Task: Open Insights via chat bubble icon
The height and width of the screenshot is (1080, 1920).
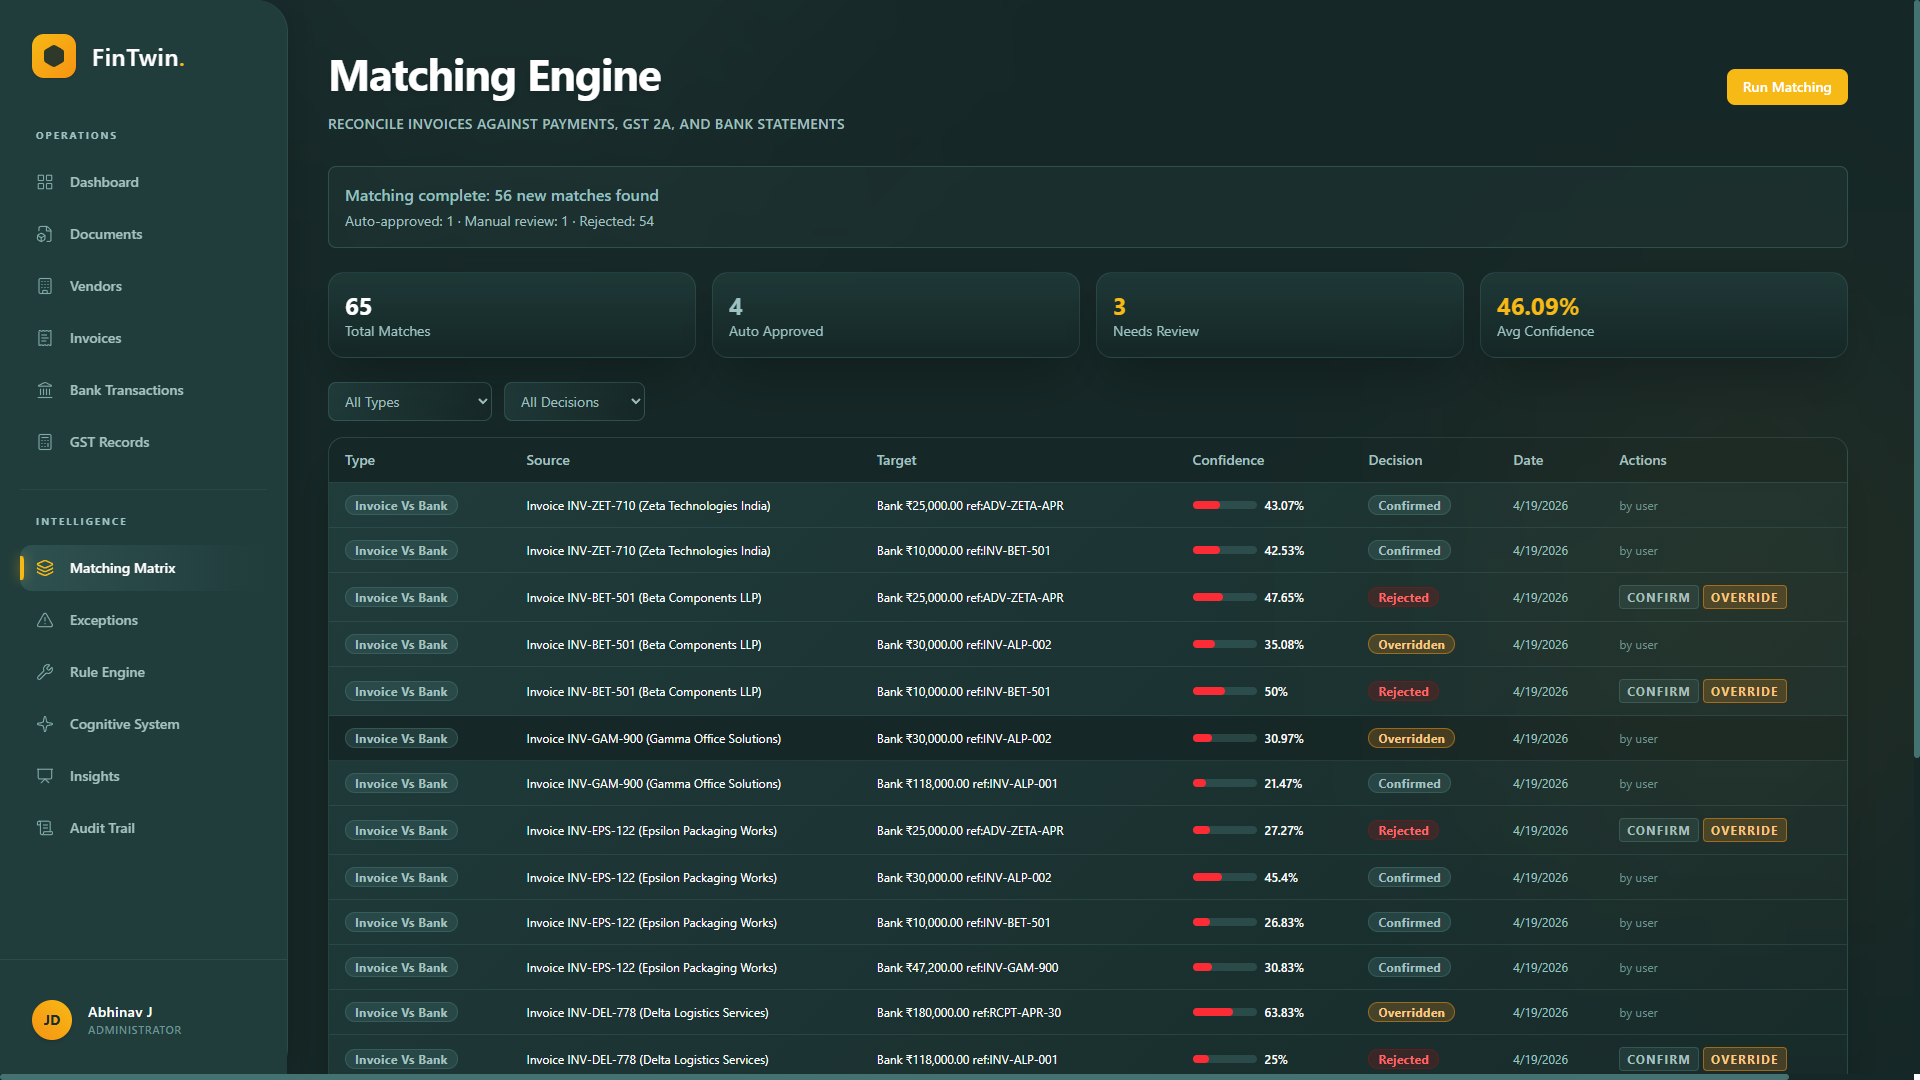Action: pos(45,776)
